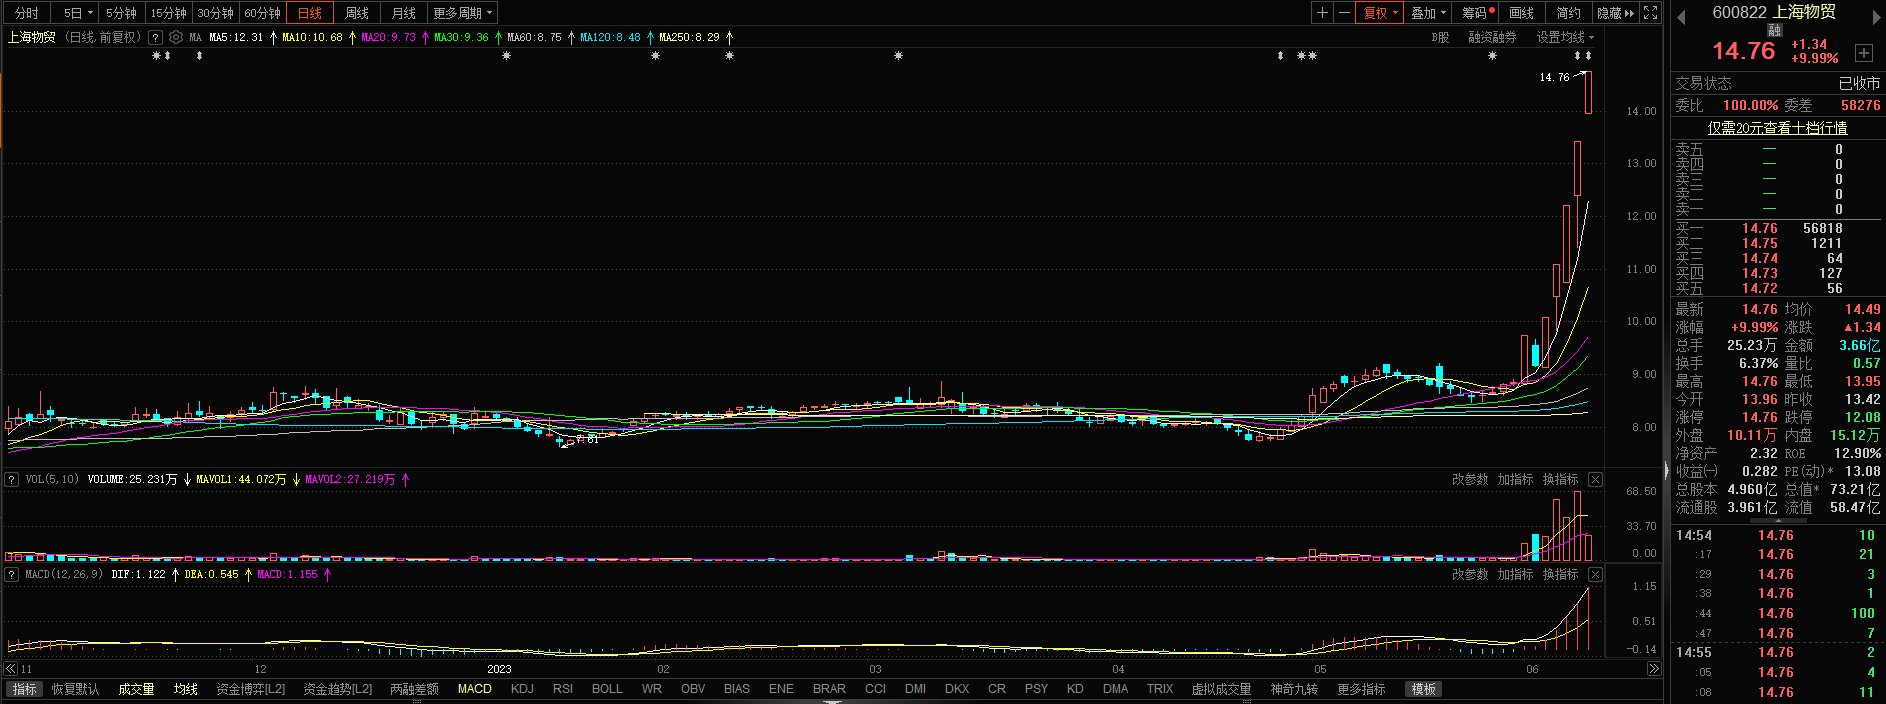
Task: Expand the 更多周期 period dropdown
Action: 462,13
